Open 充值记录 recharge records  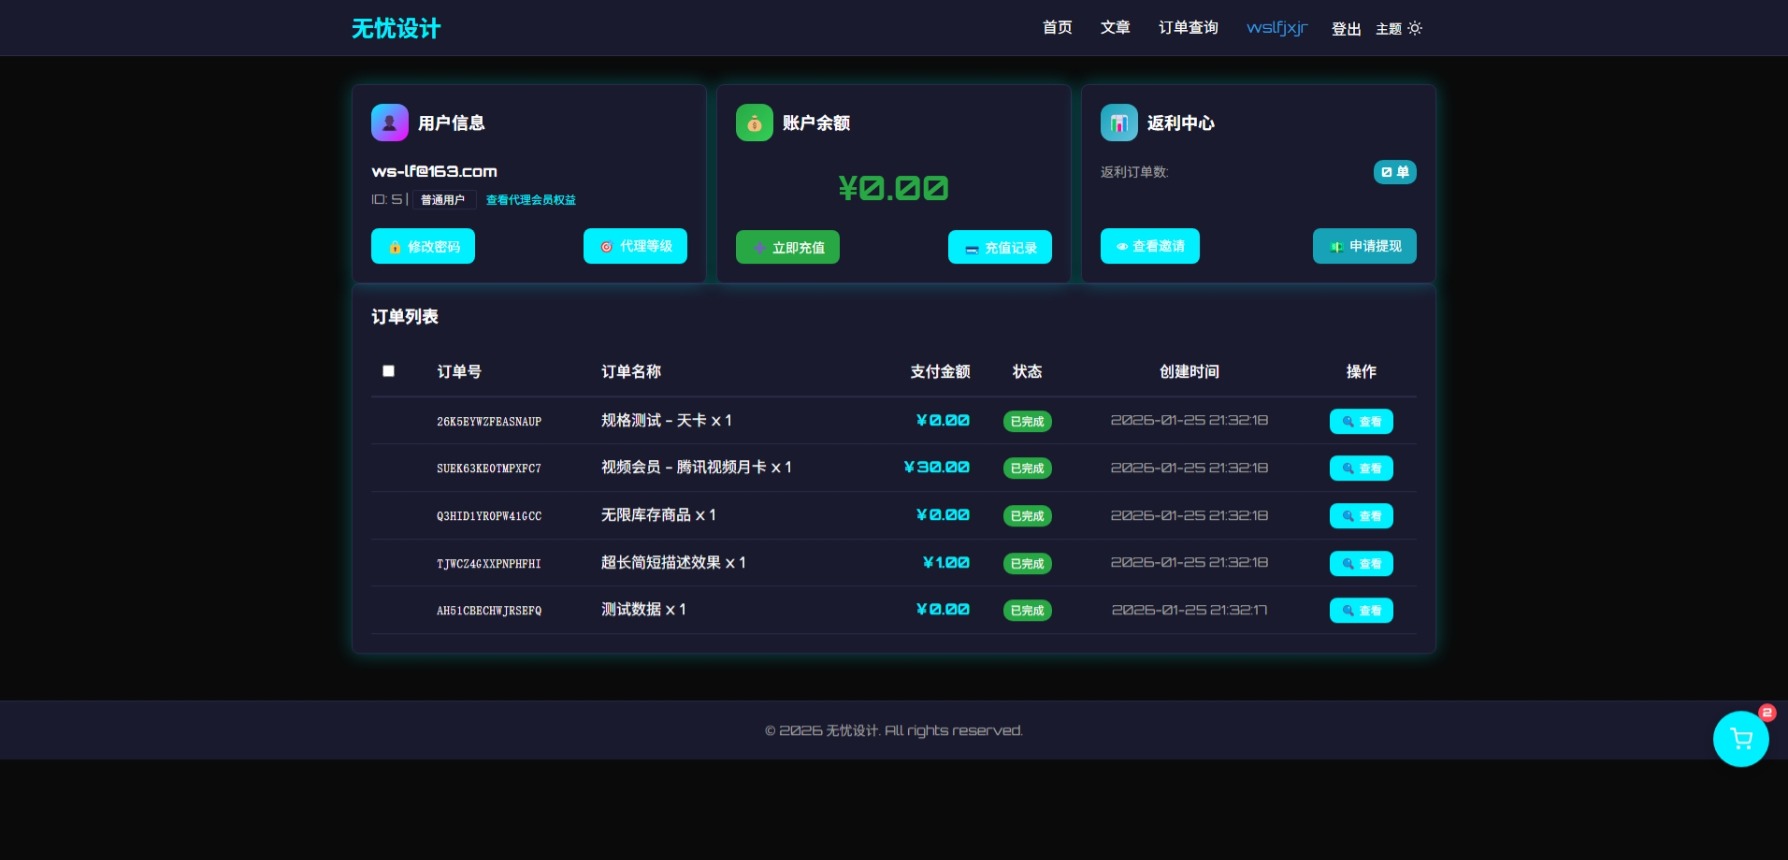999,247
